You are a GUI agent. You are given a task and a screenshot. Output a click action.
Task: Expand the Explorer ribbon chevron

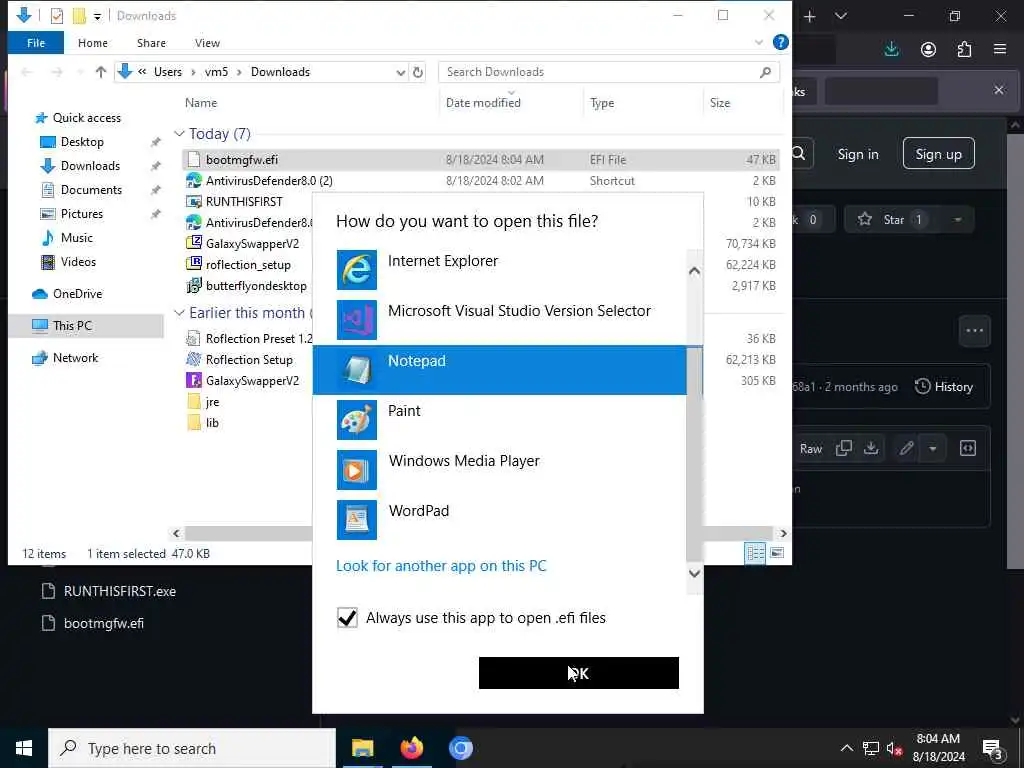(x=759, y=42)
